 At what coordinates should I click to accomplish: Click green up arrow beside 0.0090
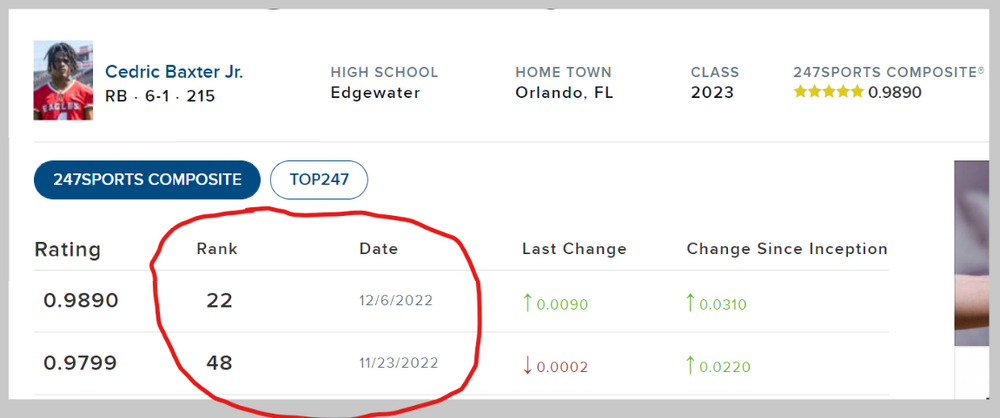coord(527,302)
